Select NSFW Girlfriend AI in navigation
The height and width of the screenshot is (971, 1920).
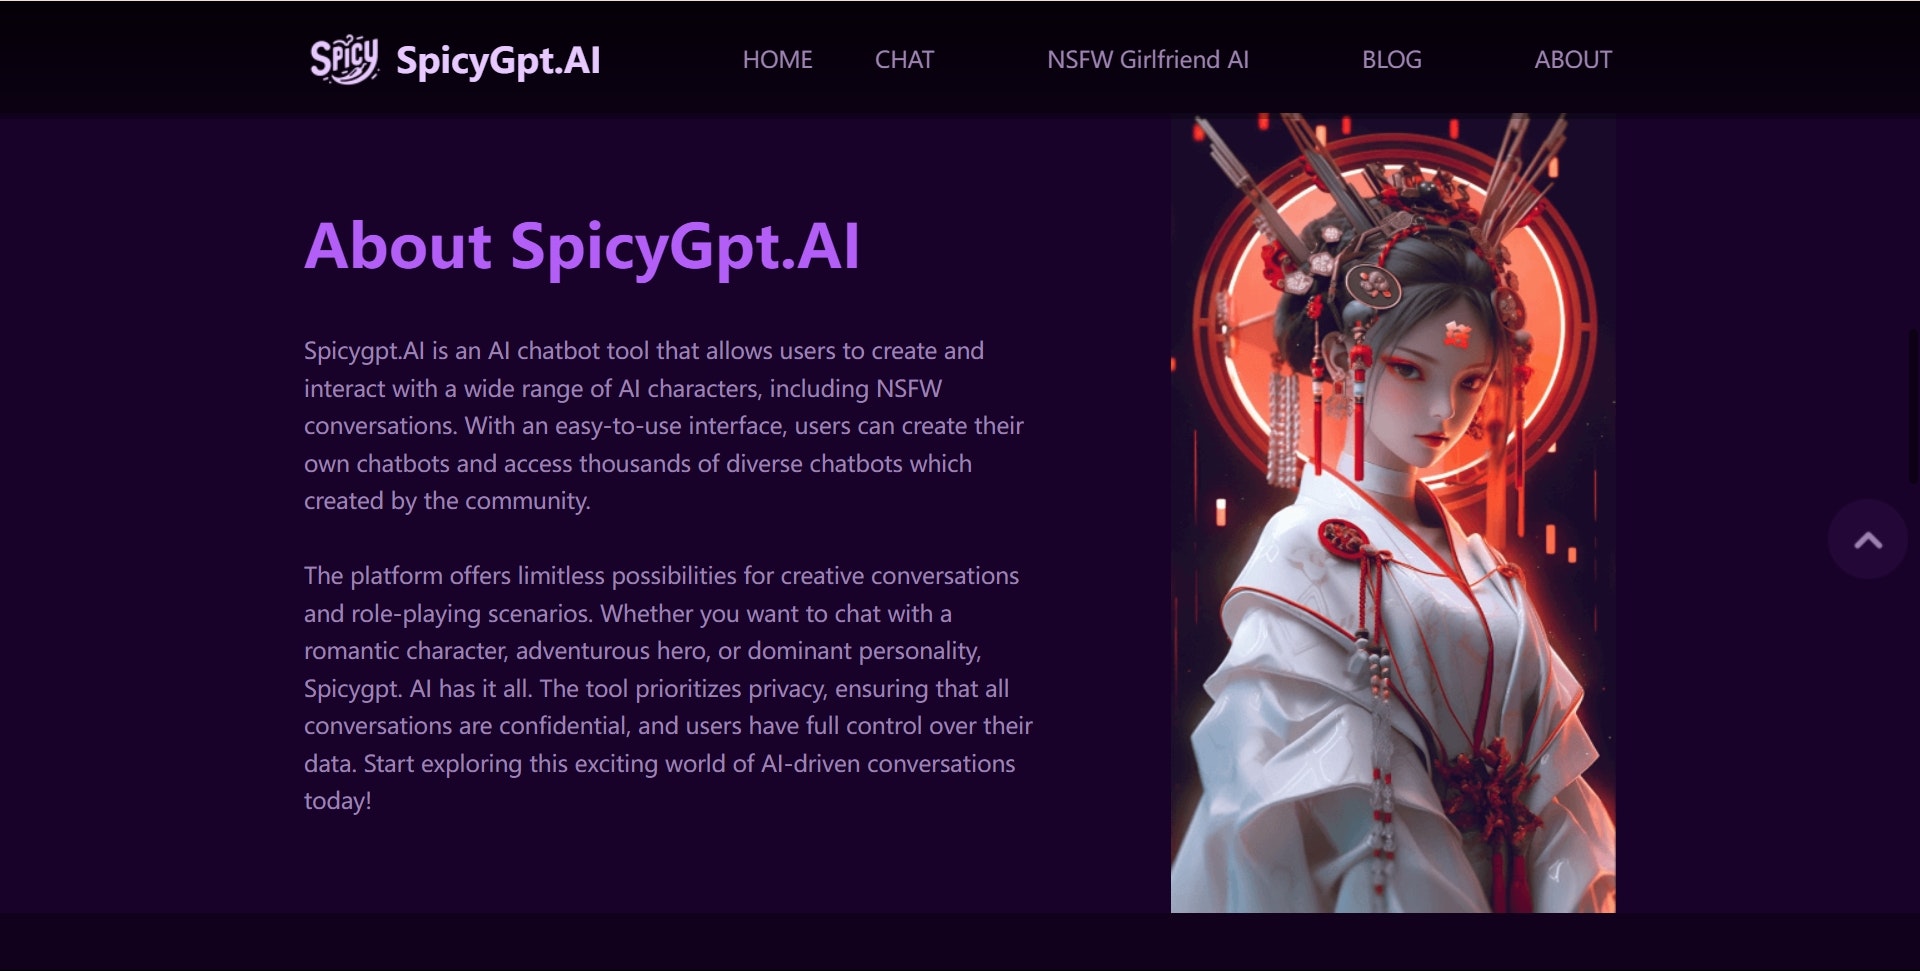[x=1147, y=60]
